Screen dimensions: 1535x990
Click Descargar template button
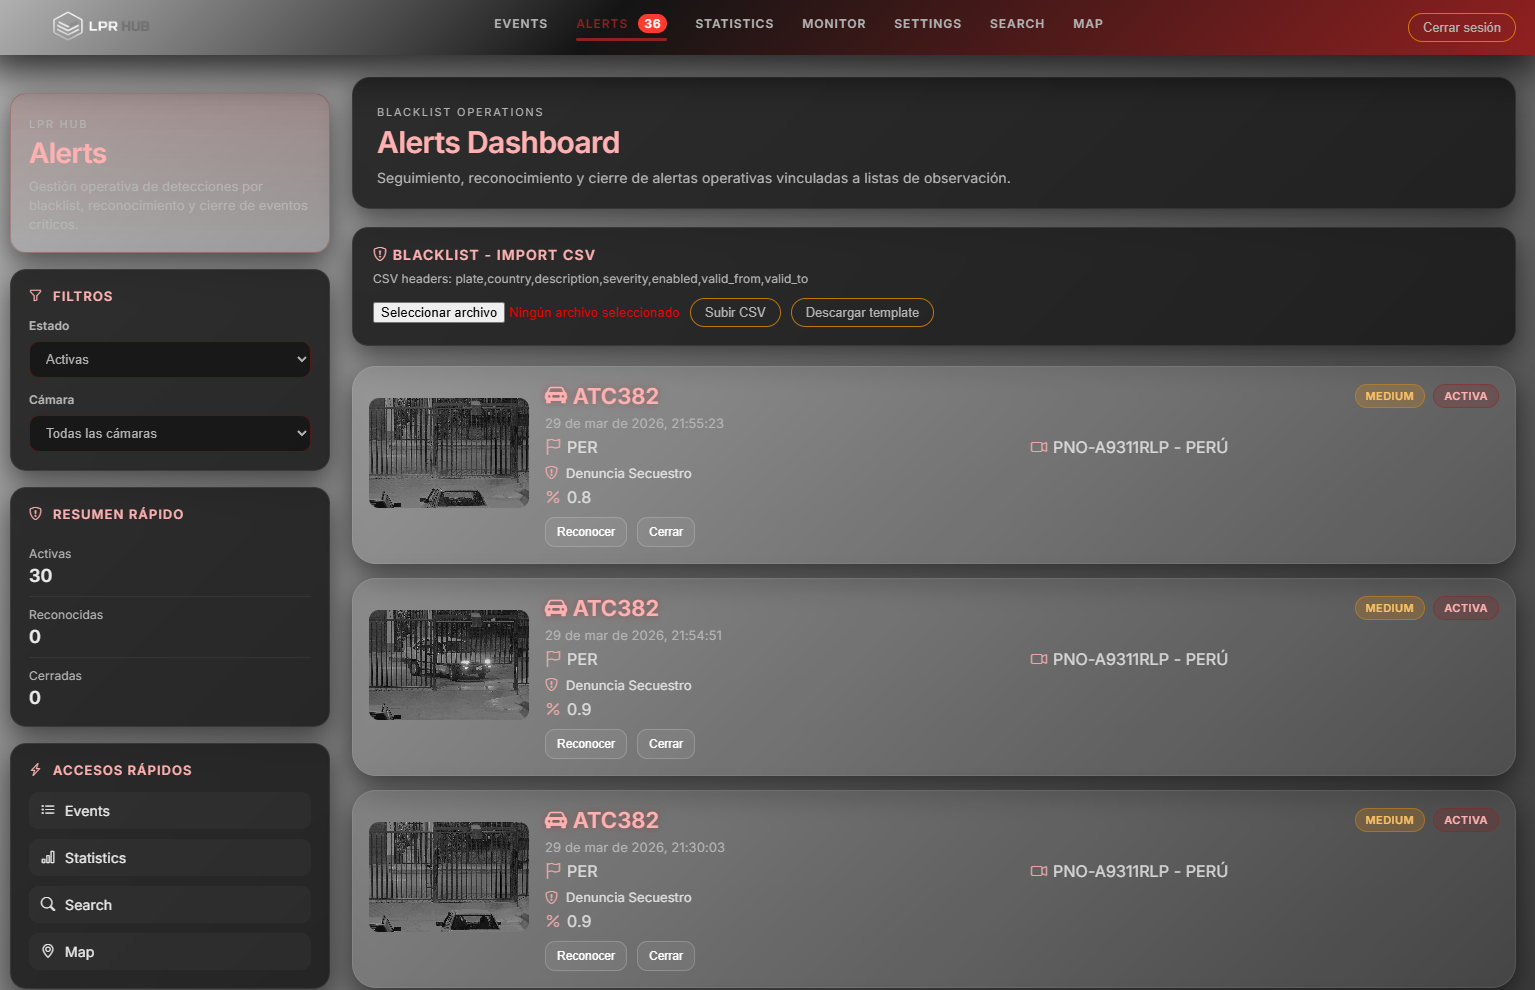pos(861,313)
